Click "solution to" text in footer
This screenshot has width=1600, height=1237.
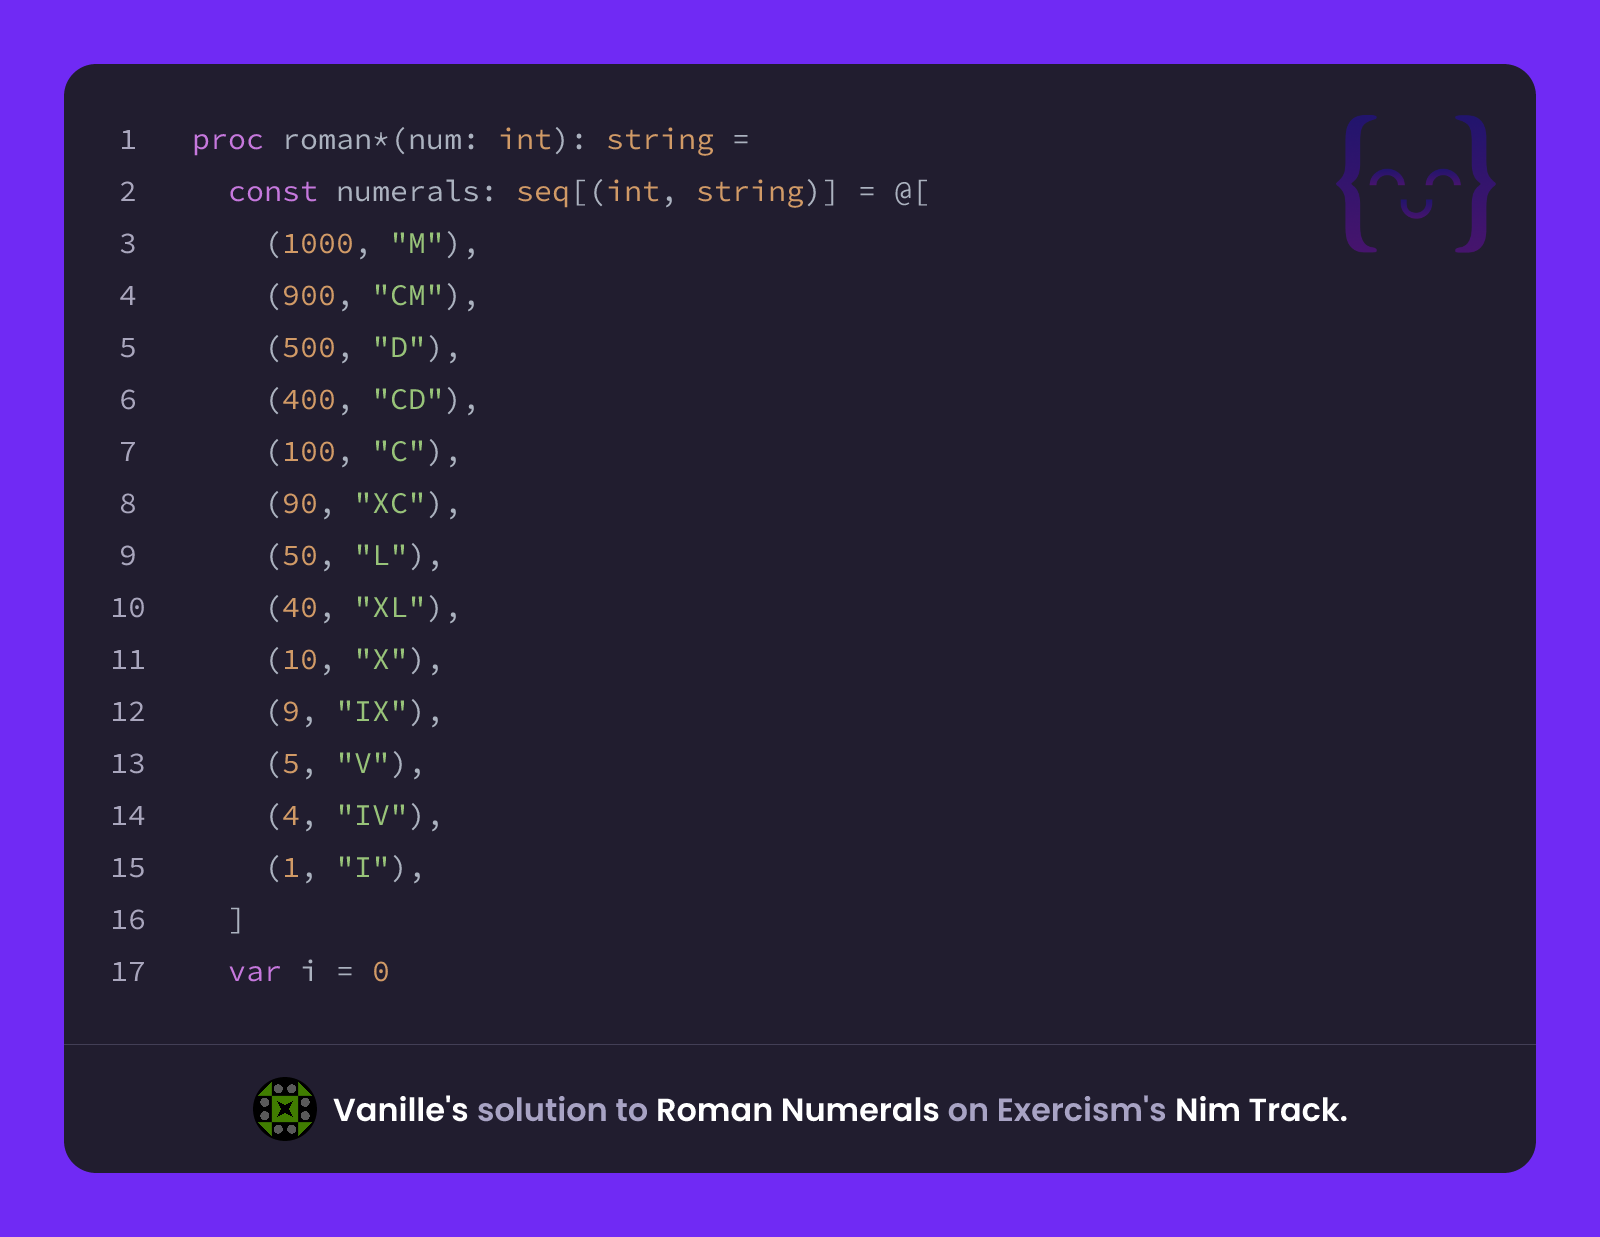562,1110
